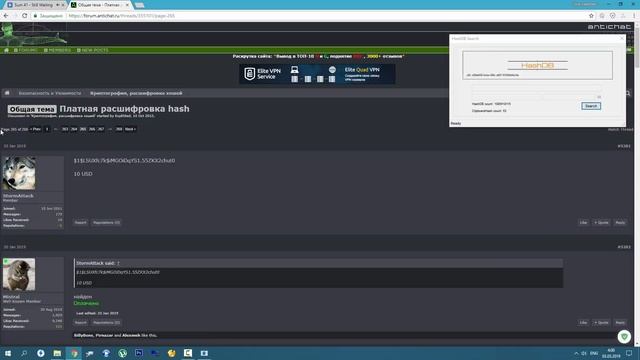The image size is (640, 360).
Task: Click the green shield icon at bottom right
Action: 624,337
